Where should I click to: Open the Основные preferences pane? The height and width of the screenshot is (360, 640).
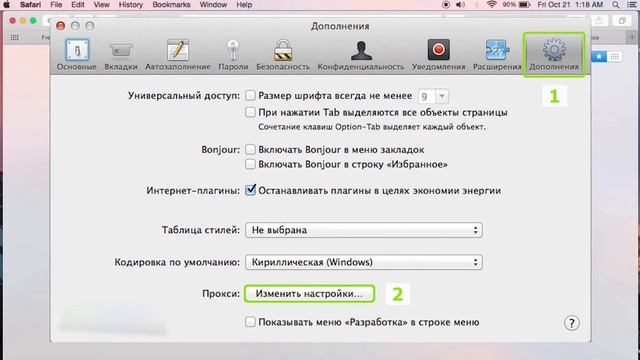[77, 55]
